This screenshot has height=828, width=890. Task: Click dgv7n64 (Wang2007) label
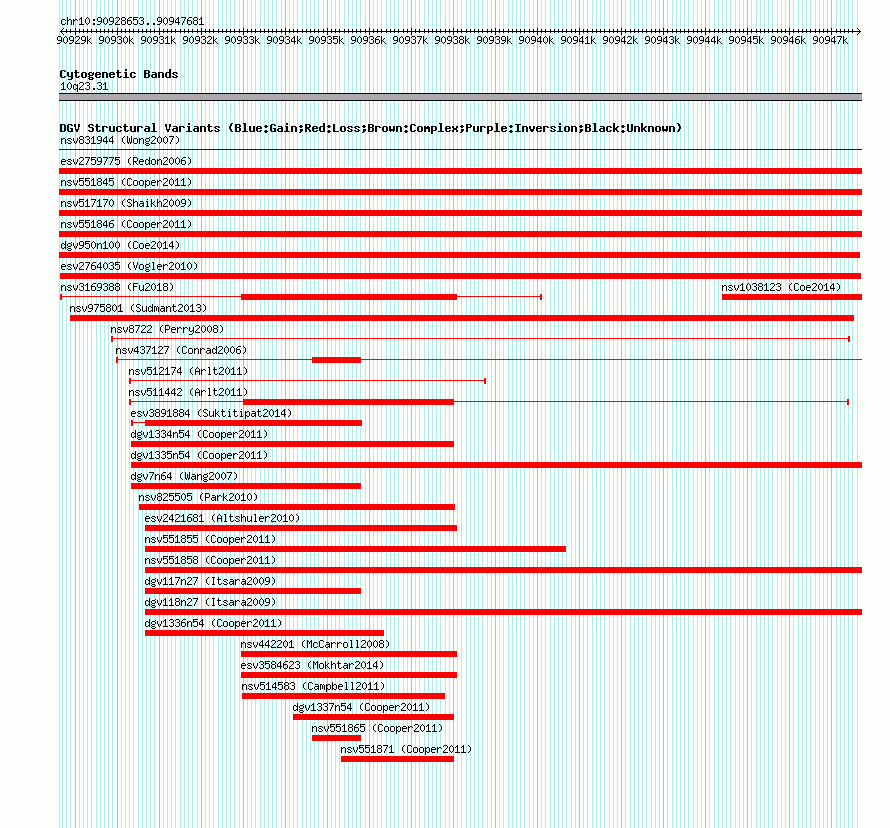(184, 476)
